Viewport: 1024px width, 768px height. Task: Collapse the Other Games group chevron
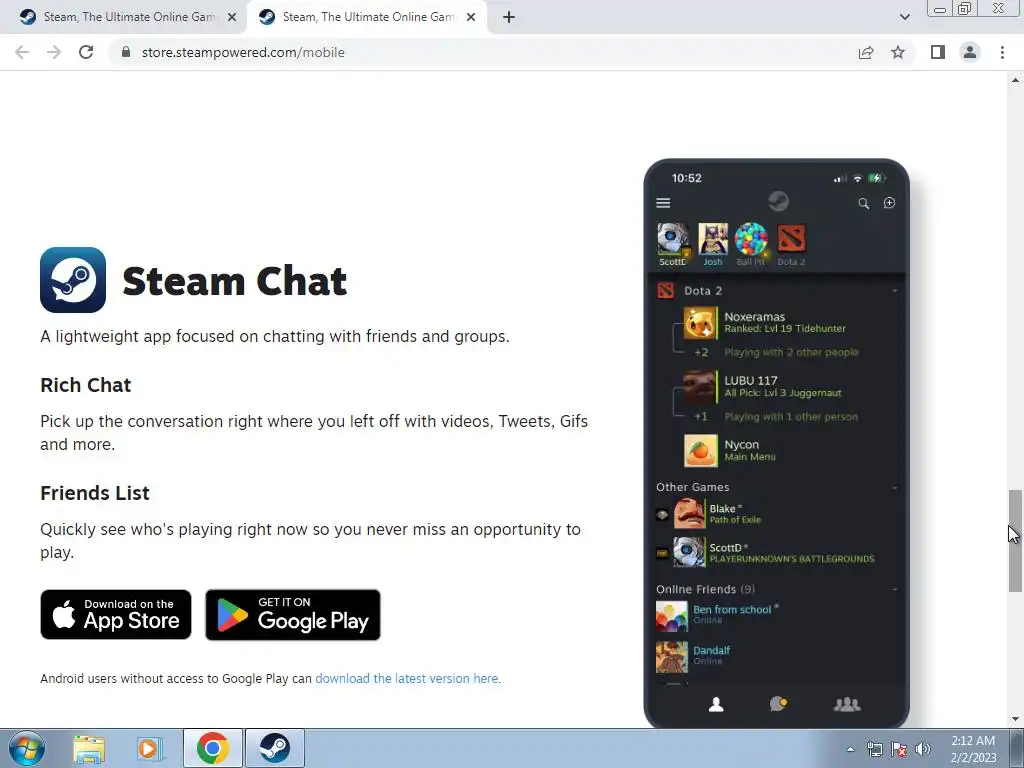click(x=895, y=487)
